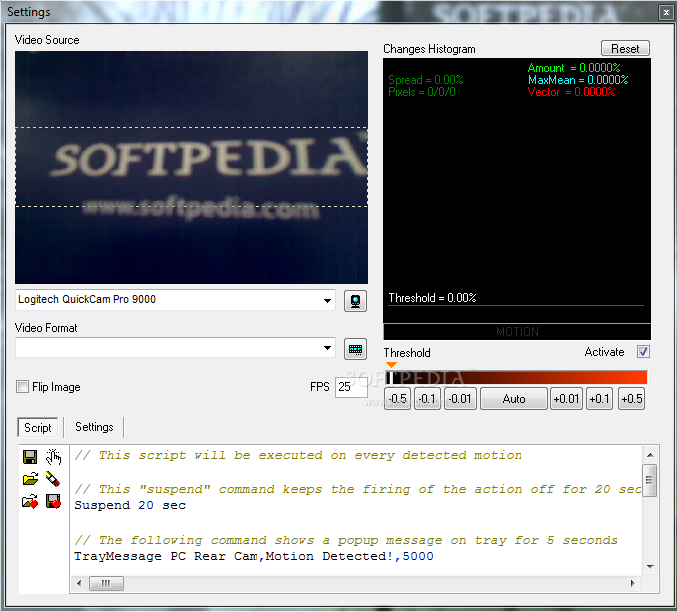
Task: Click the FPS input field
Action: (x=351, y=387)
